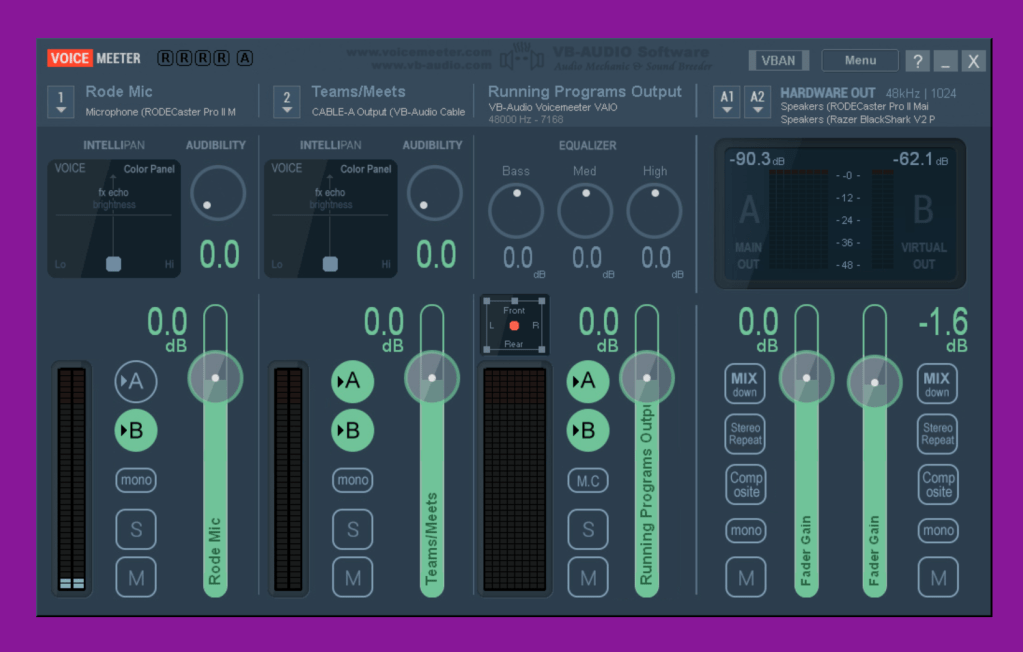Viewport: 1023px width, 652px height.
Task: Enable mono on the Rode Mic strip
Action: click(x=136, y=480)
